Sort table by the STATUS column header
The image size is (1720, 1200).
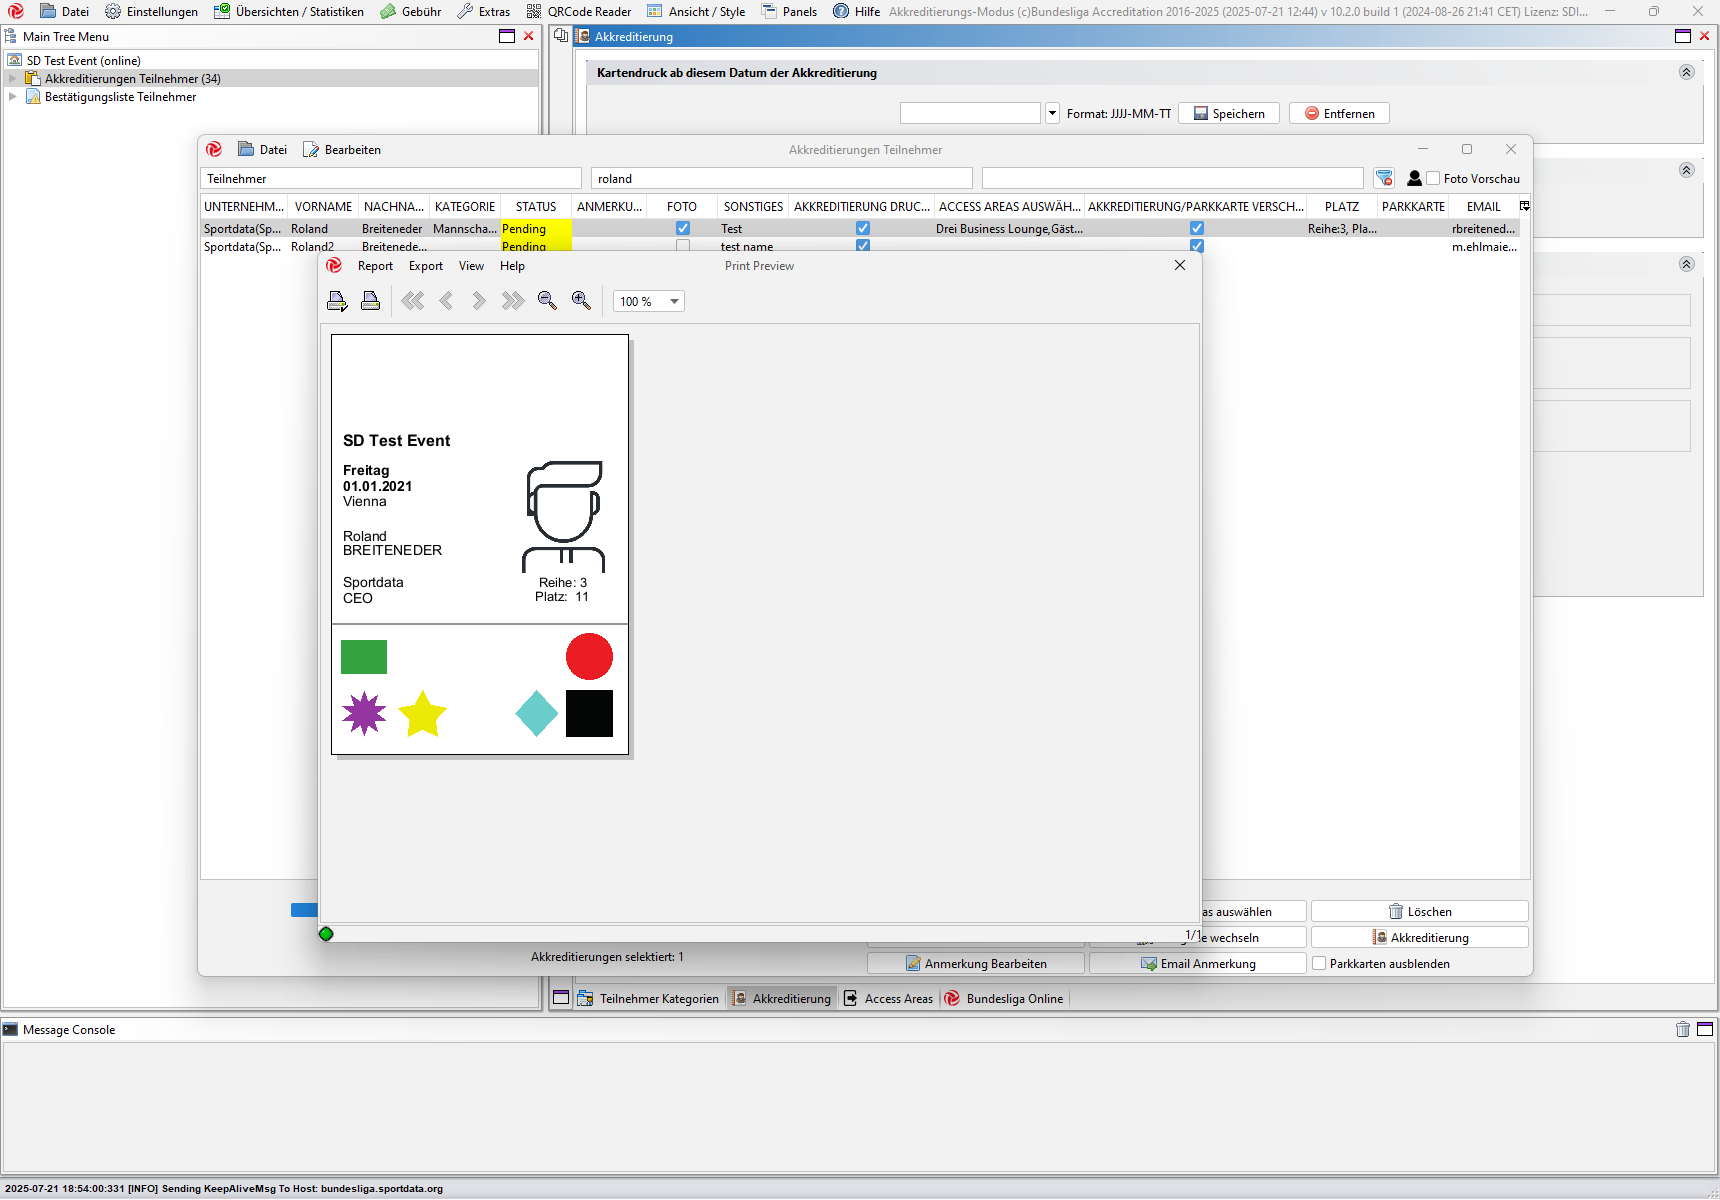click(x=536, y=206)
